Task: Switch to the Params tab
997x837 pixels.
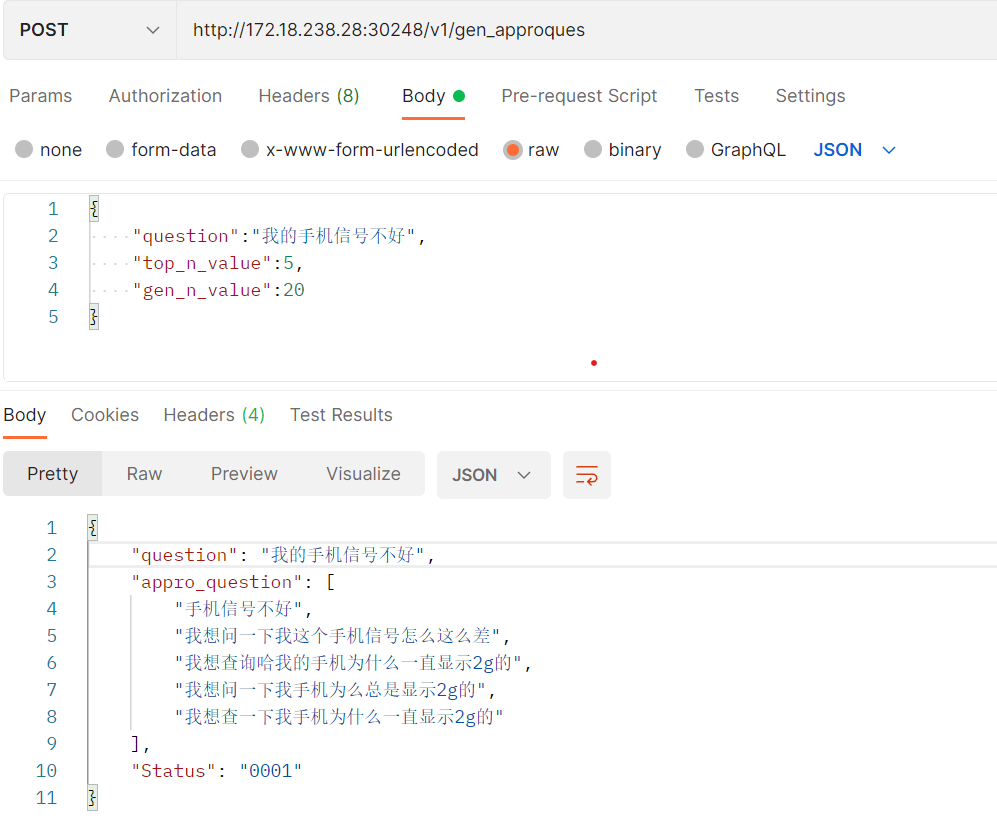Action: [41, 96]
